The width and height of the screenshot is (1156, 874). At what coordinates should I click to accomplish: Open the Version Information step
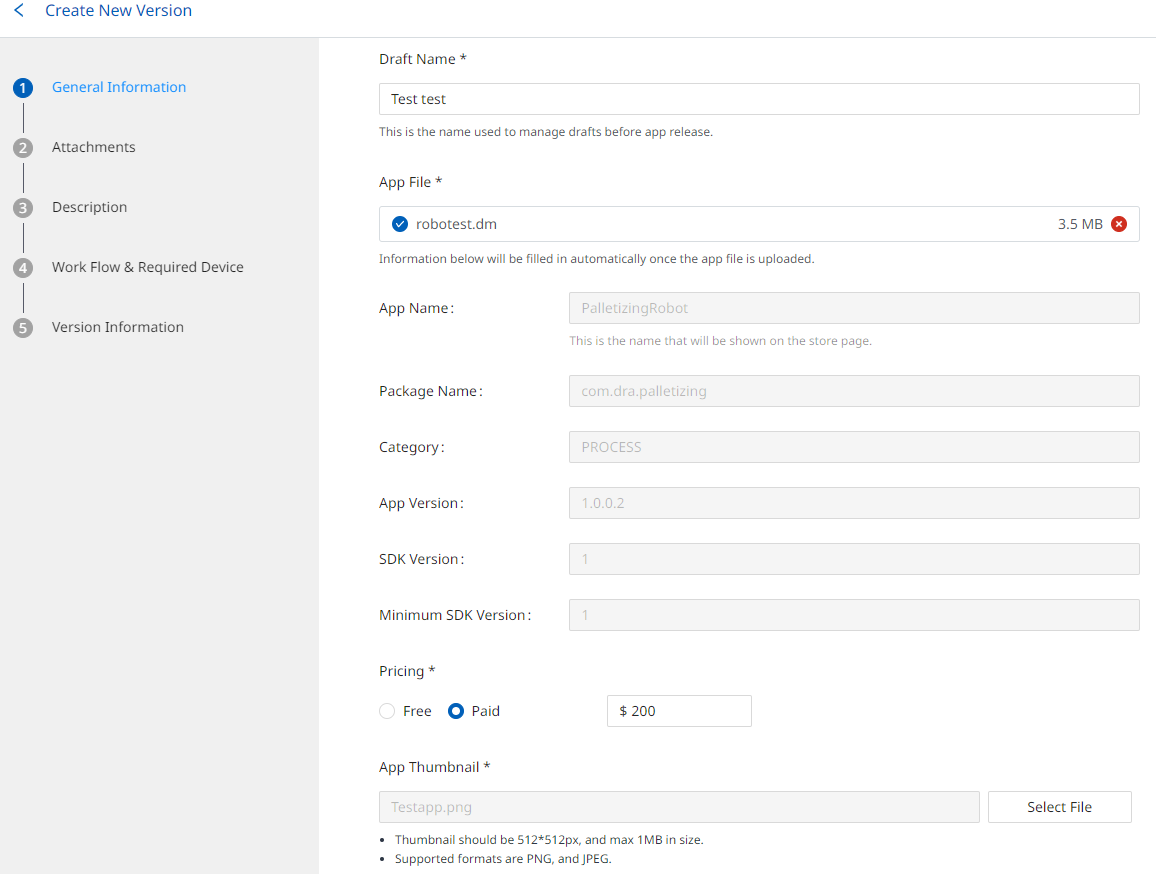118,327
